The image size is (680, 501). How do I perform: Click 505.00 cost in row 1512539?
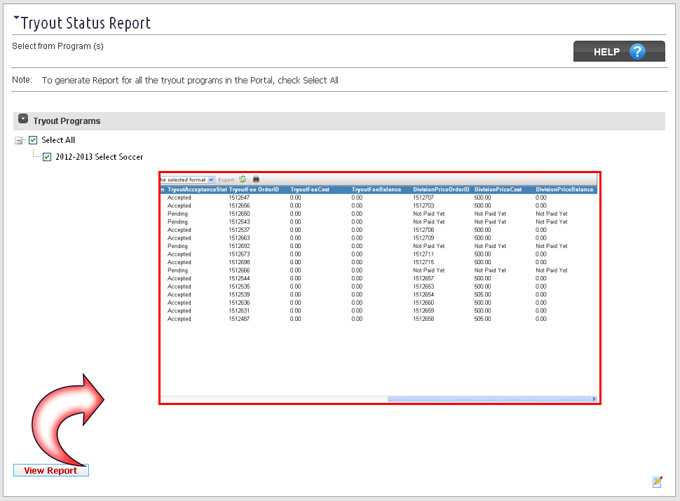(483, 295)
